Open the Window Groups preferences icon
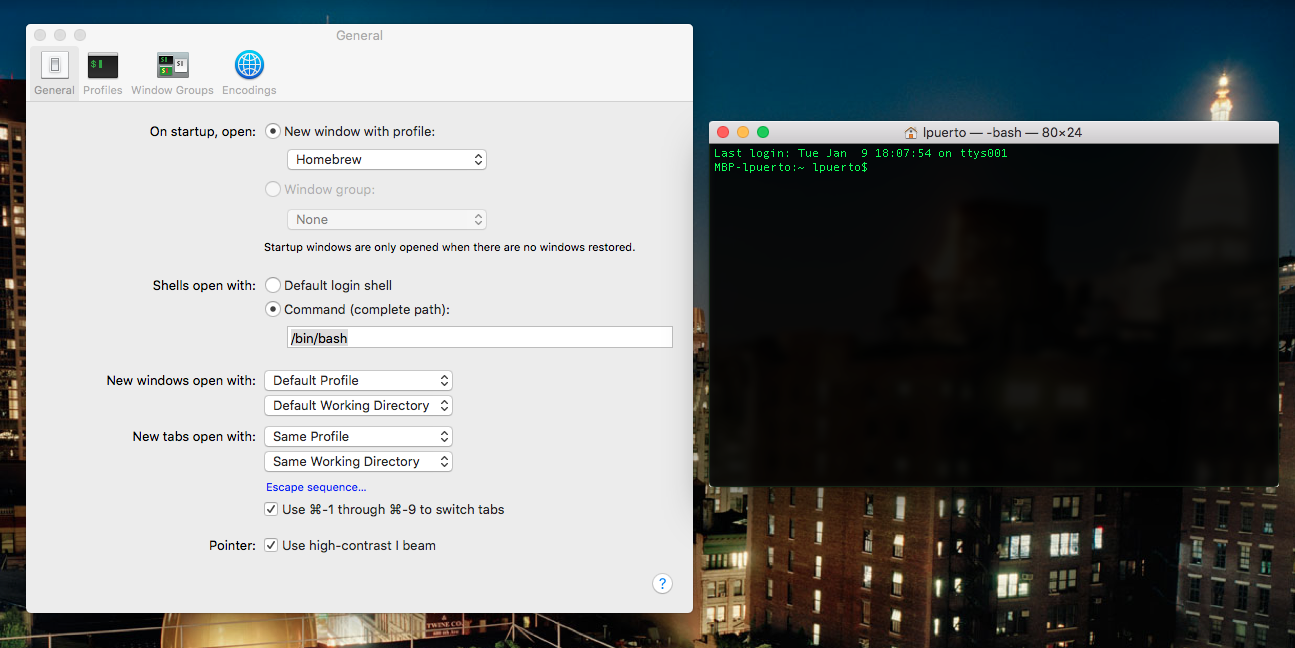Image resolution: width=1295 pixels, height=648 pixels. pyautogui.click(x=172, y=66)
